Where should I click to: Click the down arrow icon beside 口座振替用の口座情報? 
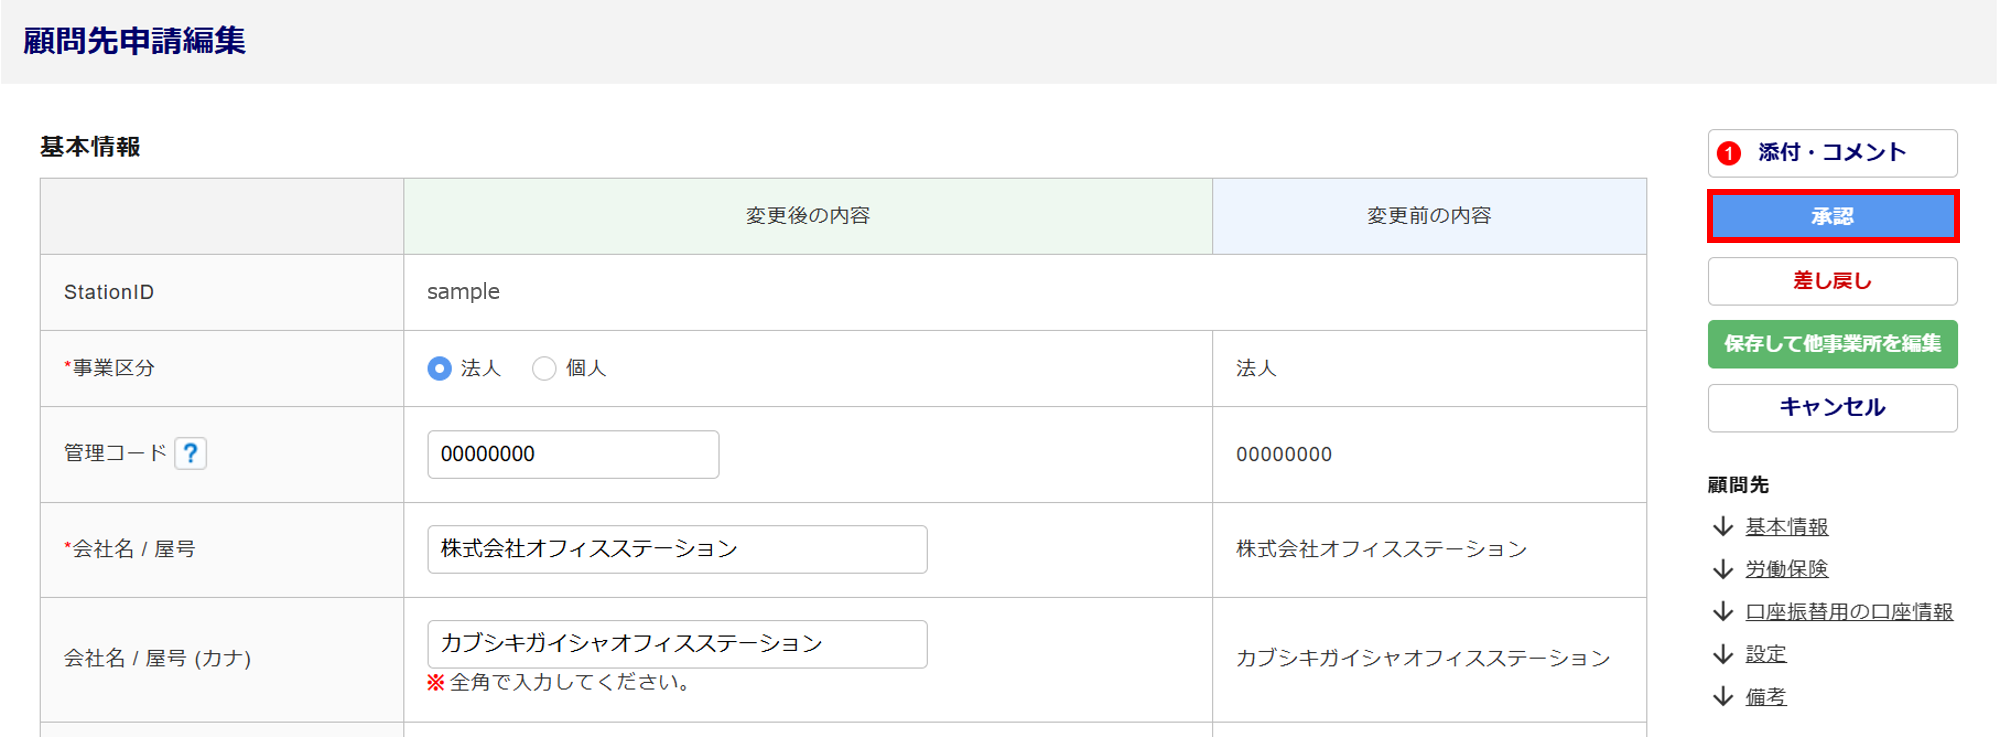(x=1723, y=612)
